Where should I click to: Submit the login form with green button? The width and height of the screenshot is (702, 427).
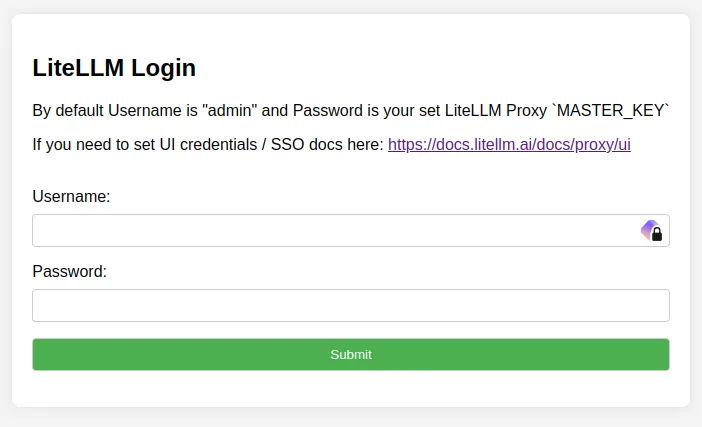point(351,354)
